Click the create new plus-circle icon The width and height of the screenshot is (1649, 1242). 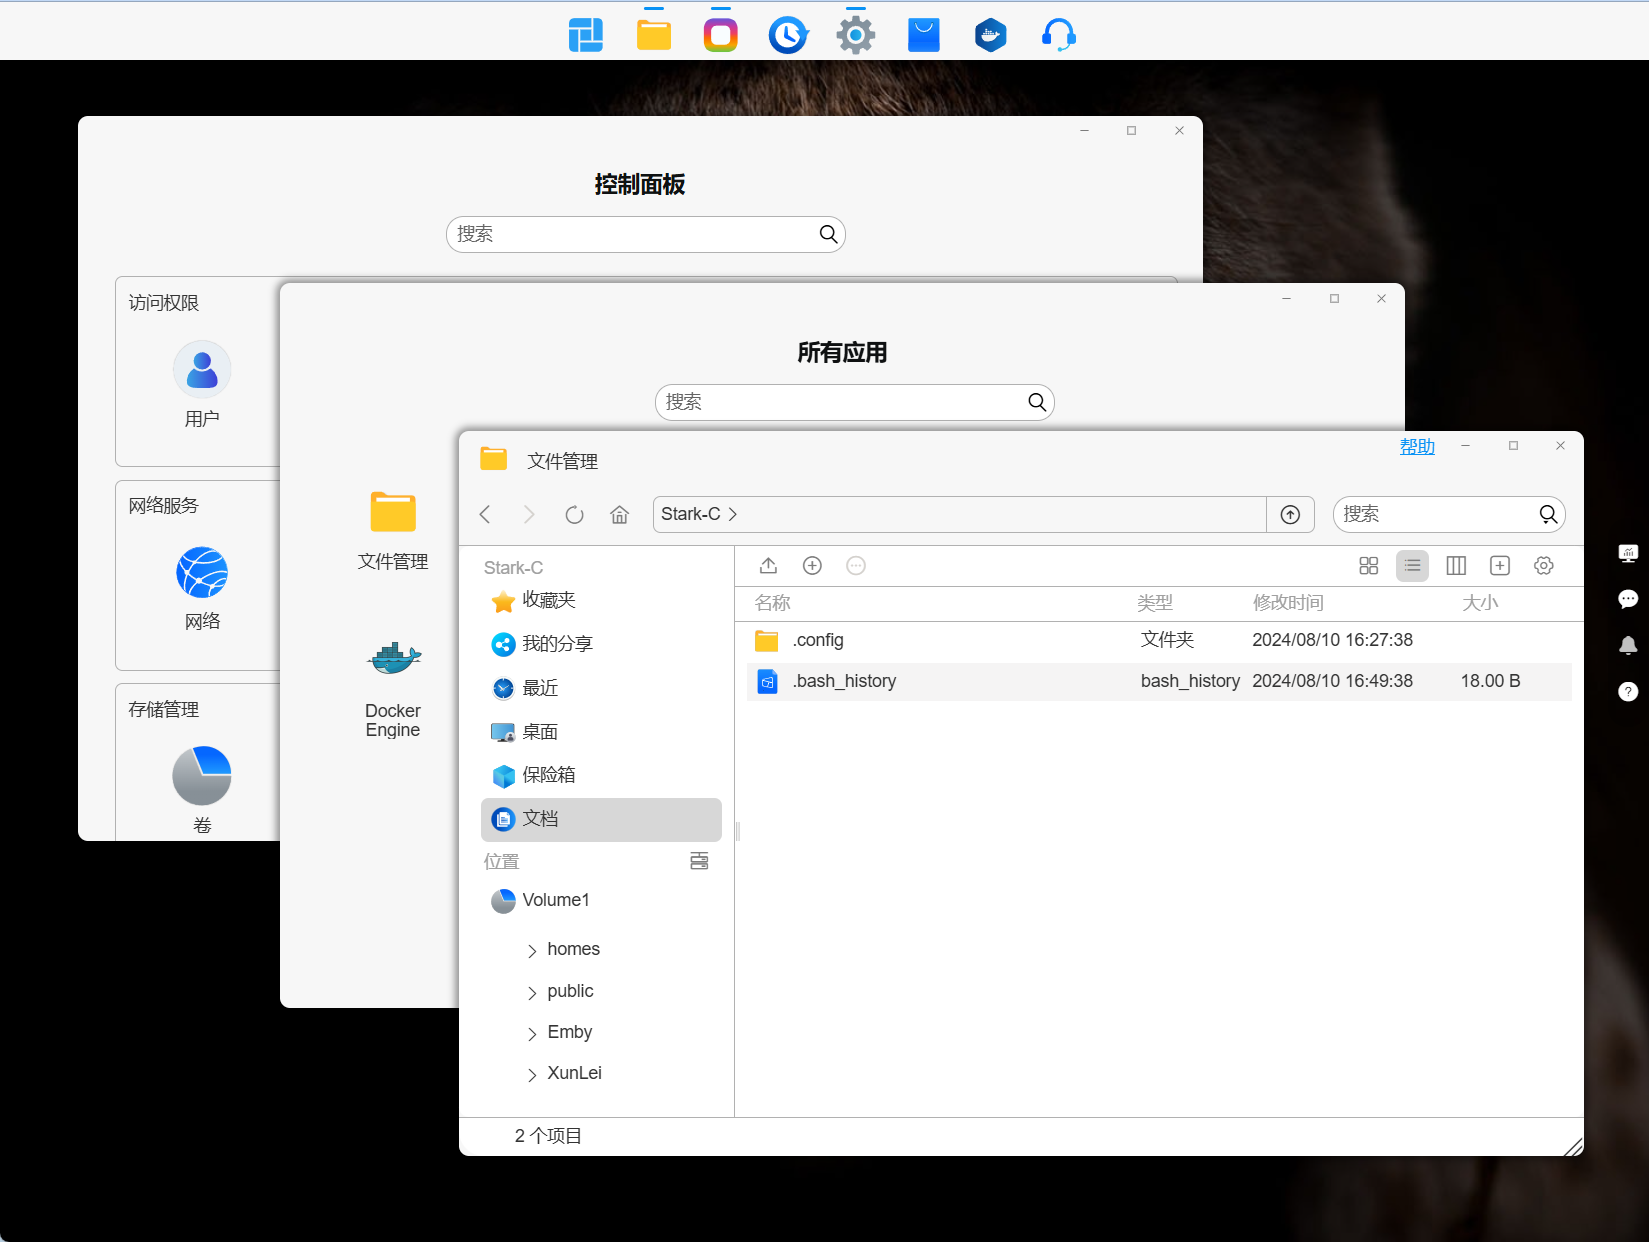(x=812, y=566)
